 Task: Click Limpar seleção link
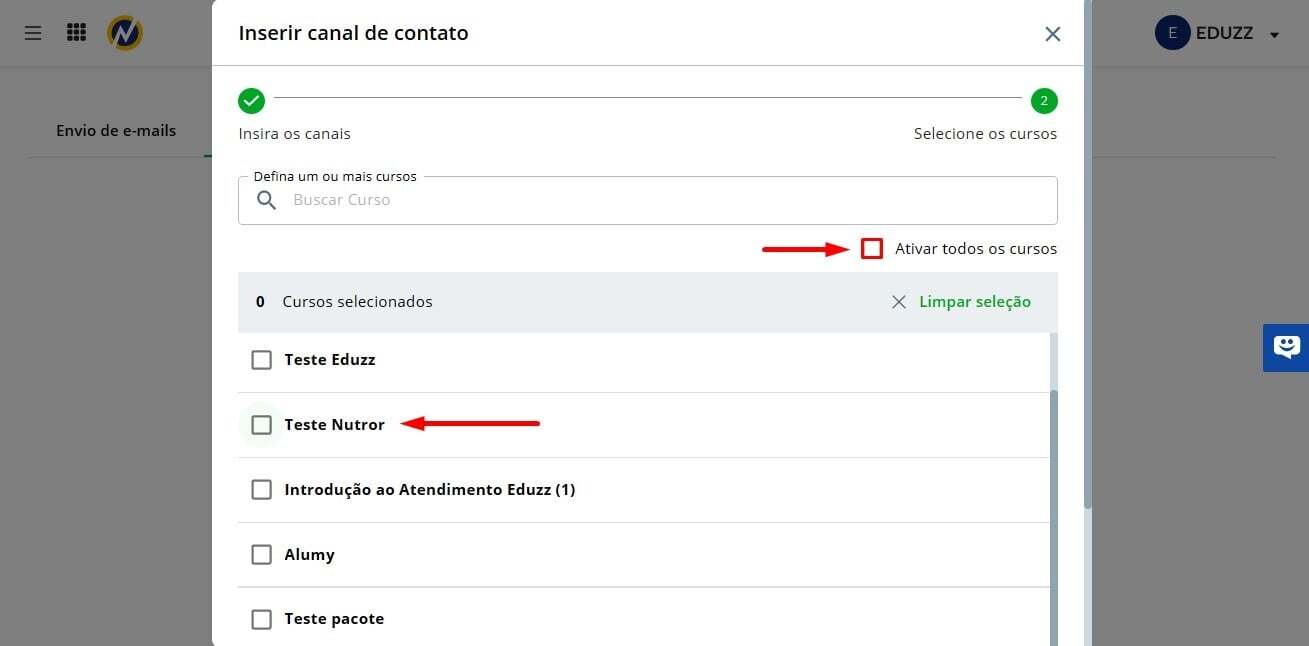(x=974, y=302)
